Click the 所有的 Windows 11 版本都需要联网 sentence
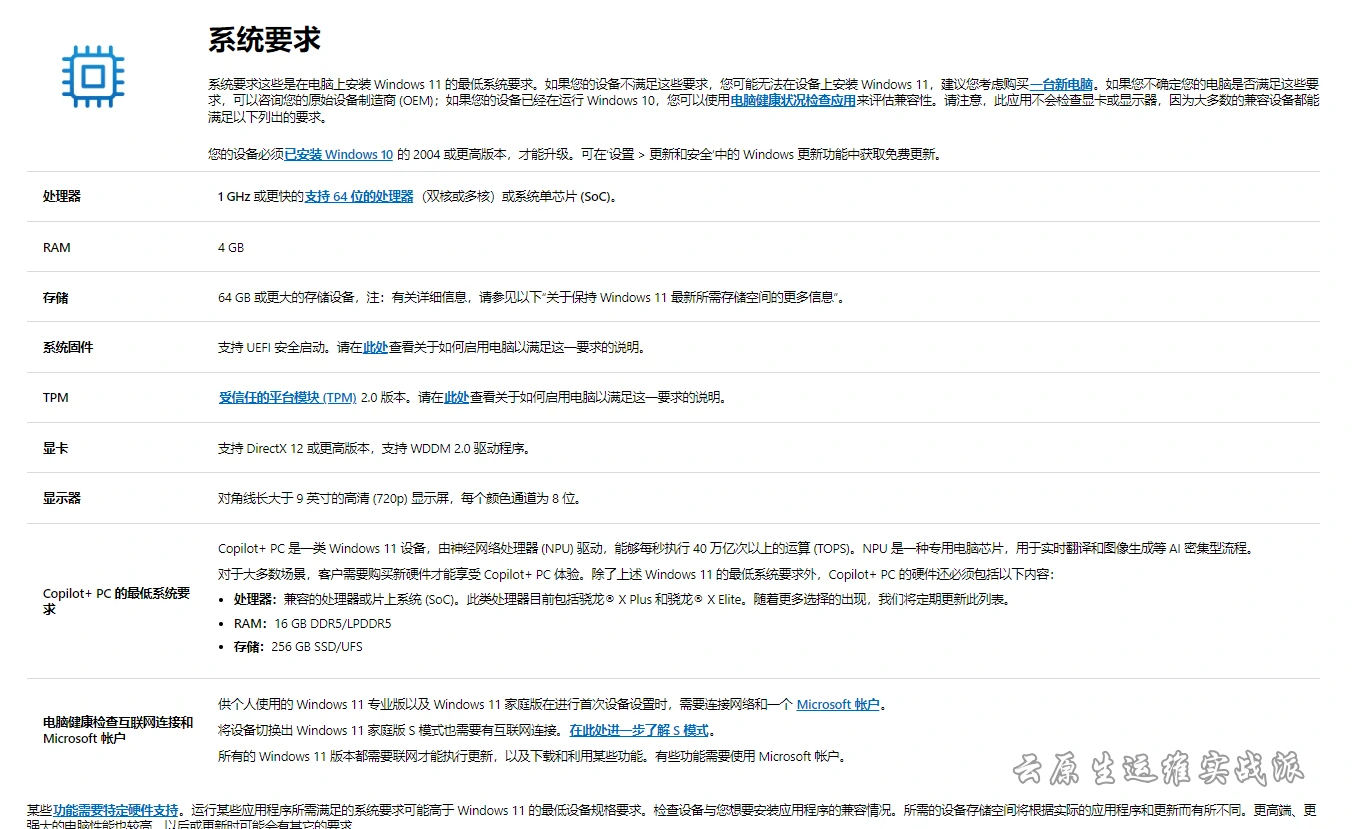The image size is (1359, 829). point(532,756)
